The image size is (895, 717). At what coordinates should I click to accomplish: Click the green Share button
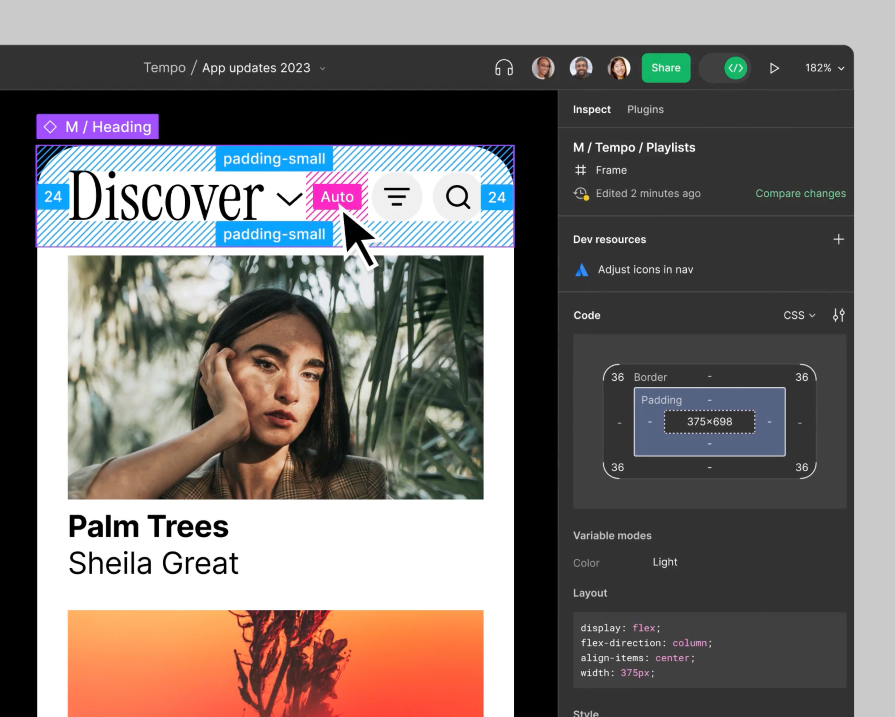[x=666, y=68]
